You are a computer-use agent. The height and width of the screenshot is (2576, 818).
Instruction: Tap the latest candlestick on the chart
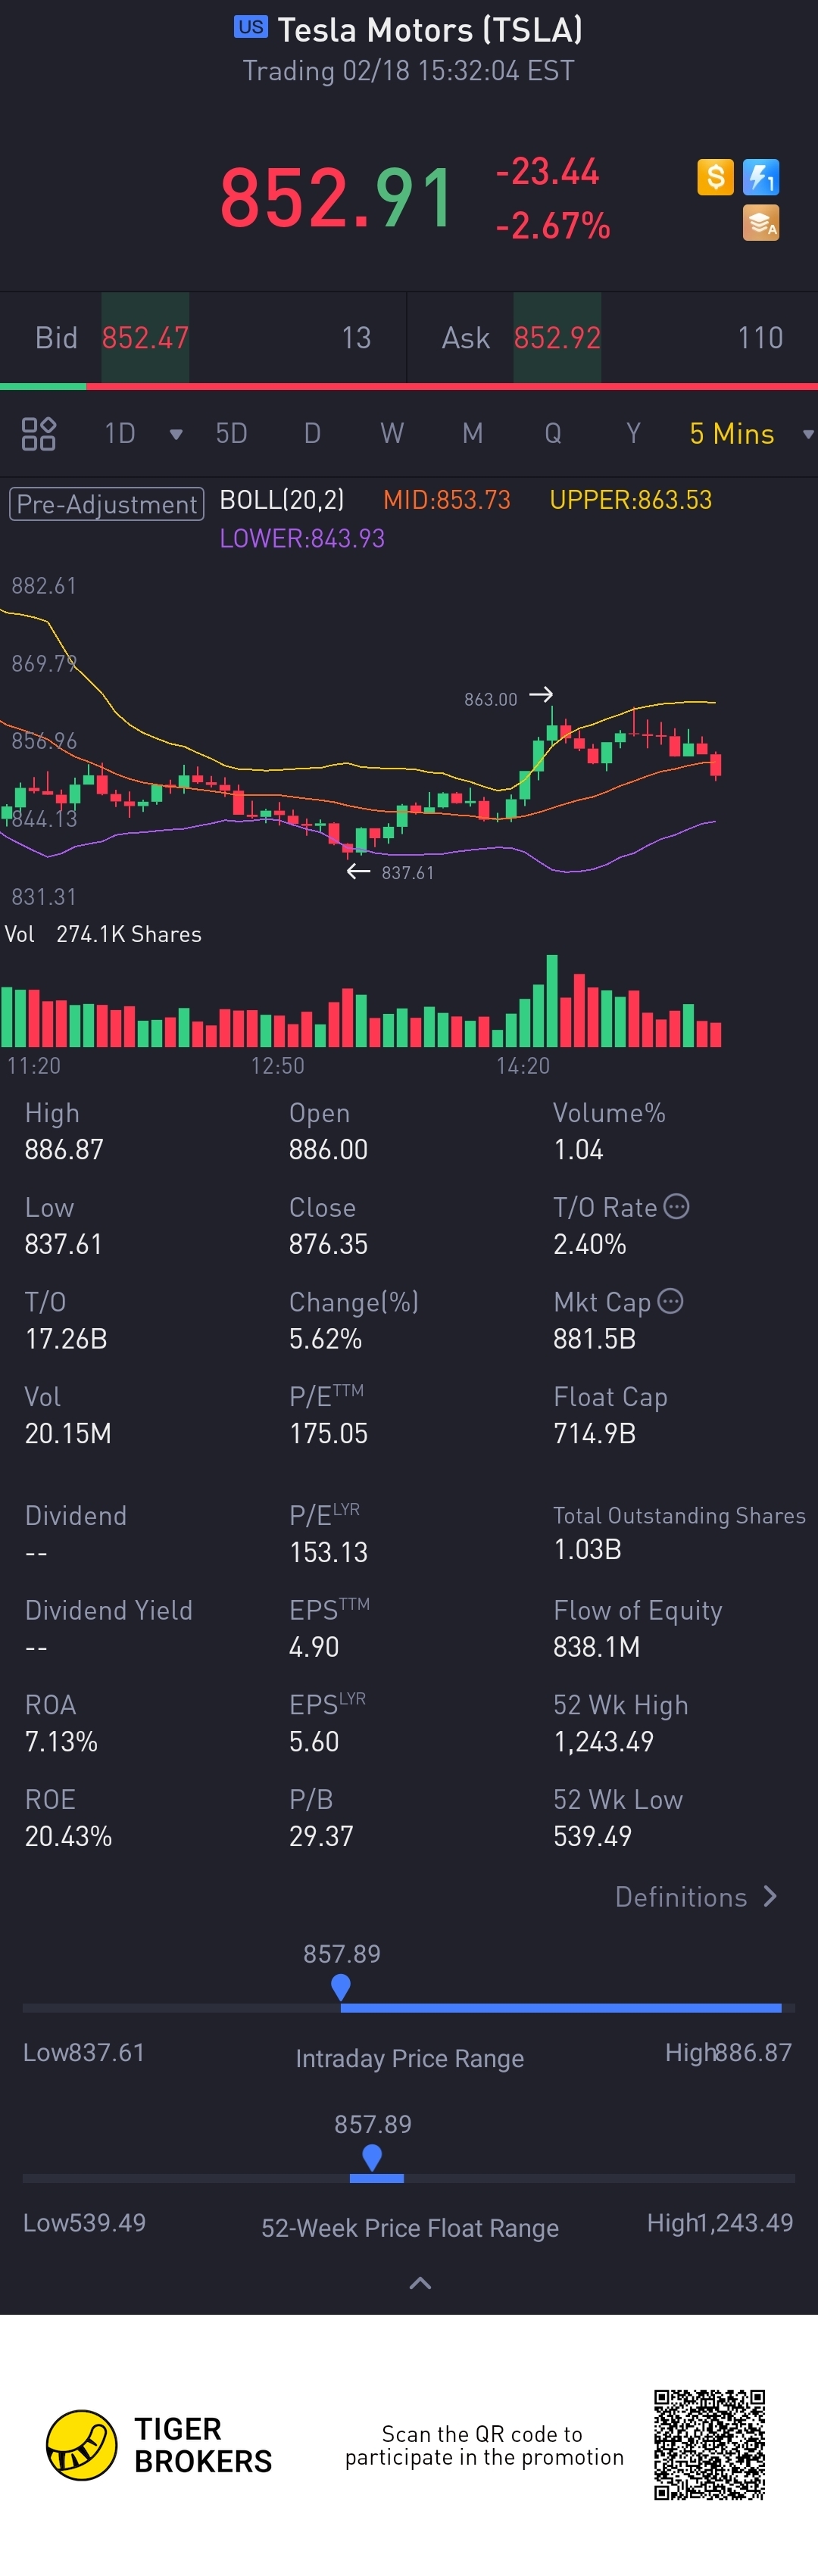(x=715, y=765)
